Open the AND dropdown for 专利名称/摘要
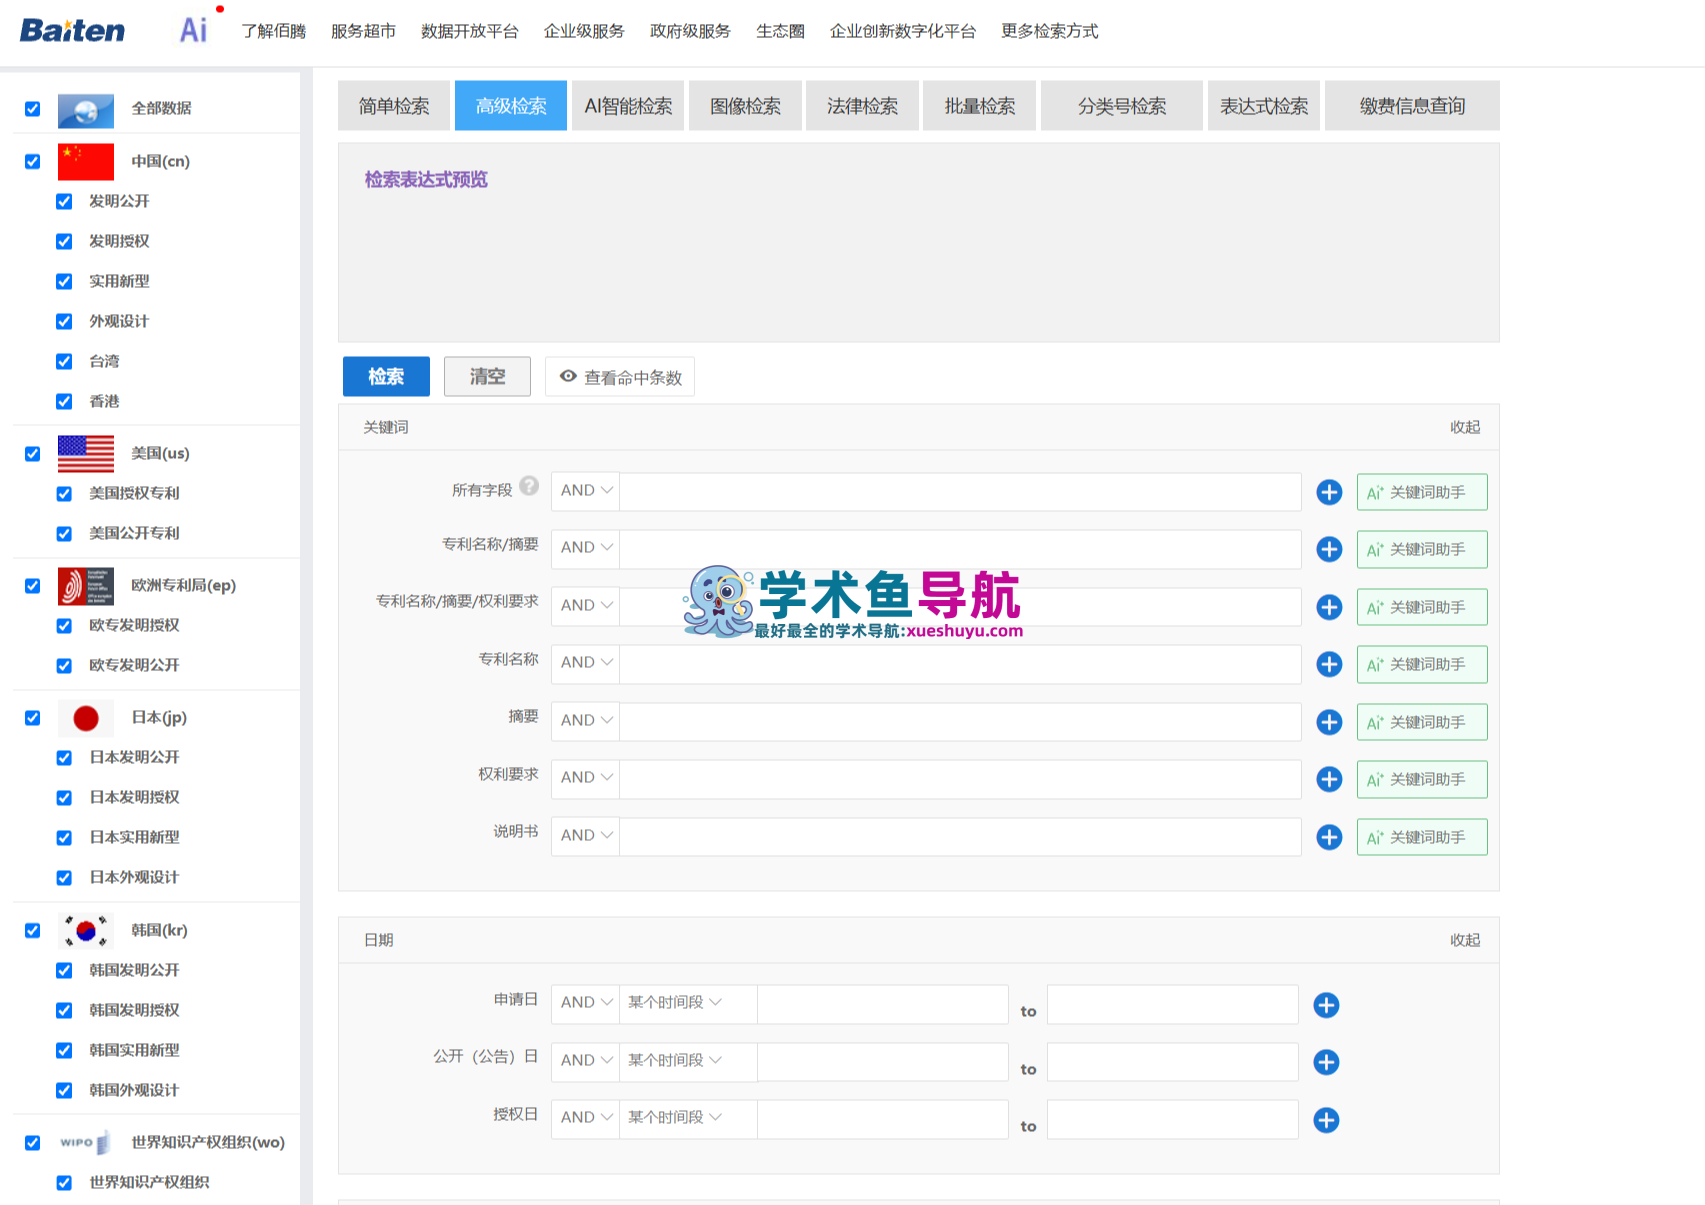 [586, 548]
